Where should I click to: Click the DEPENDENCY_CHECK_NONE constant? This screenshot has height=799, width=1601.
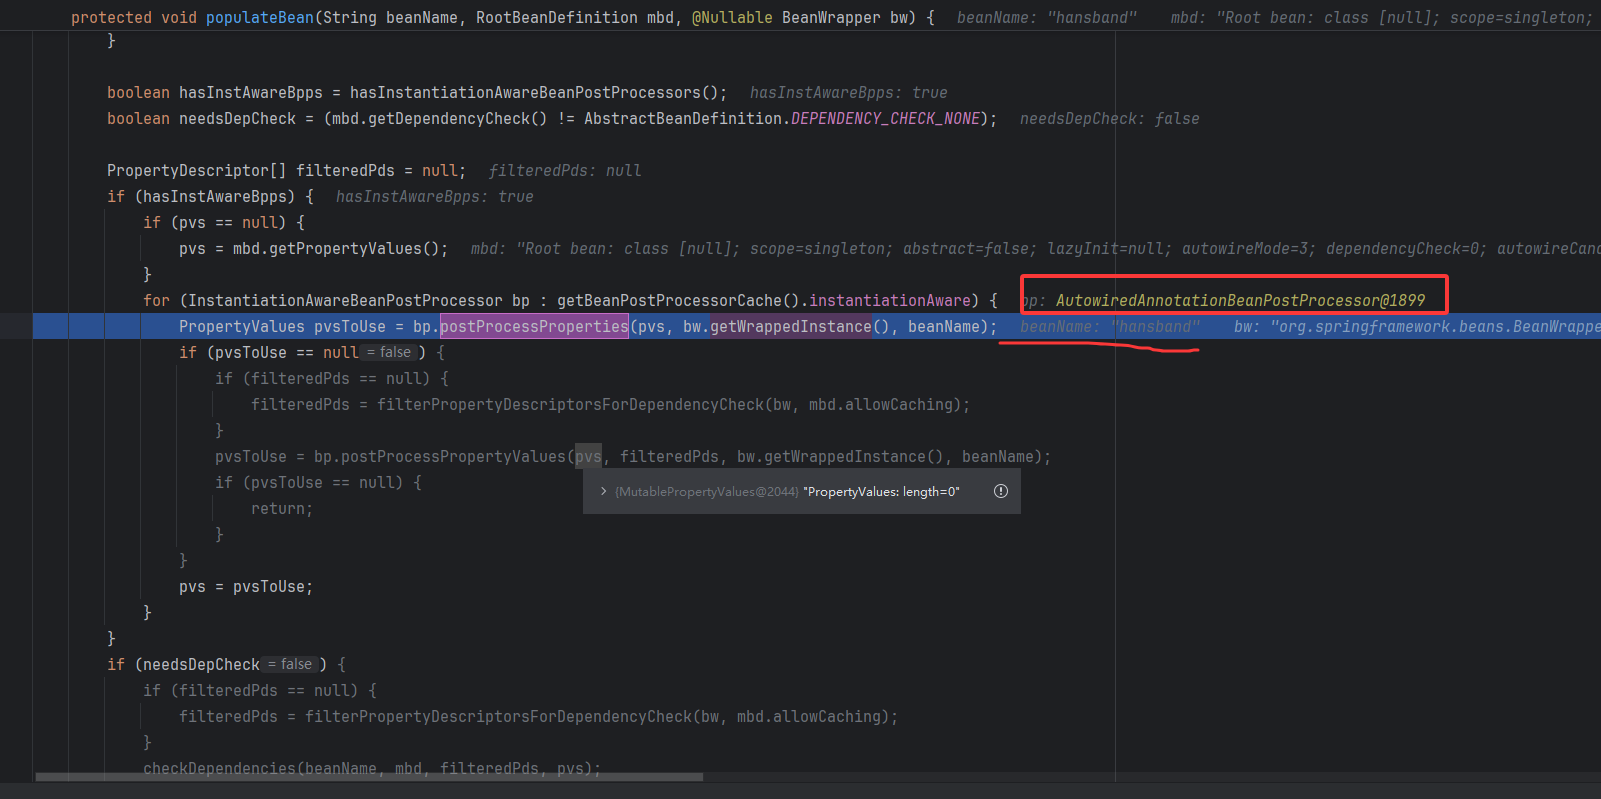point(885,119)
